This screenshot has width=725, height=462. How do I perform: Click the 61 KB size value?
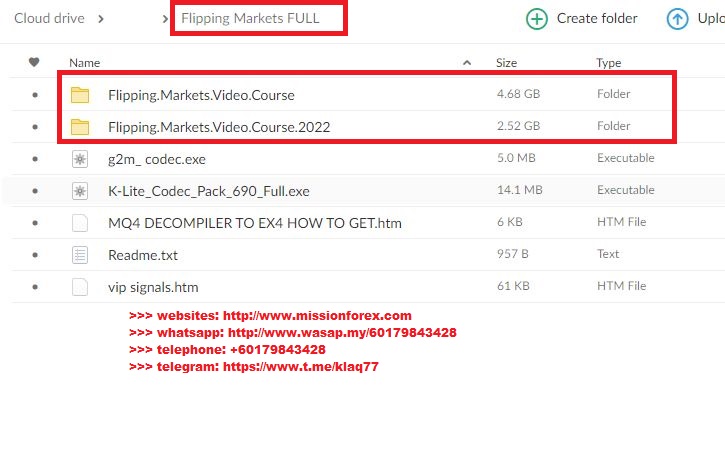(x=513, y=286)
